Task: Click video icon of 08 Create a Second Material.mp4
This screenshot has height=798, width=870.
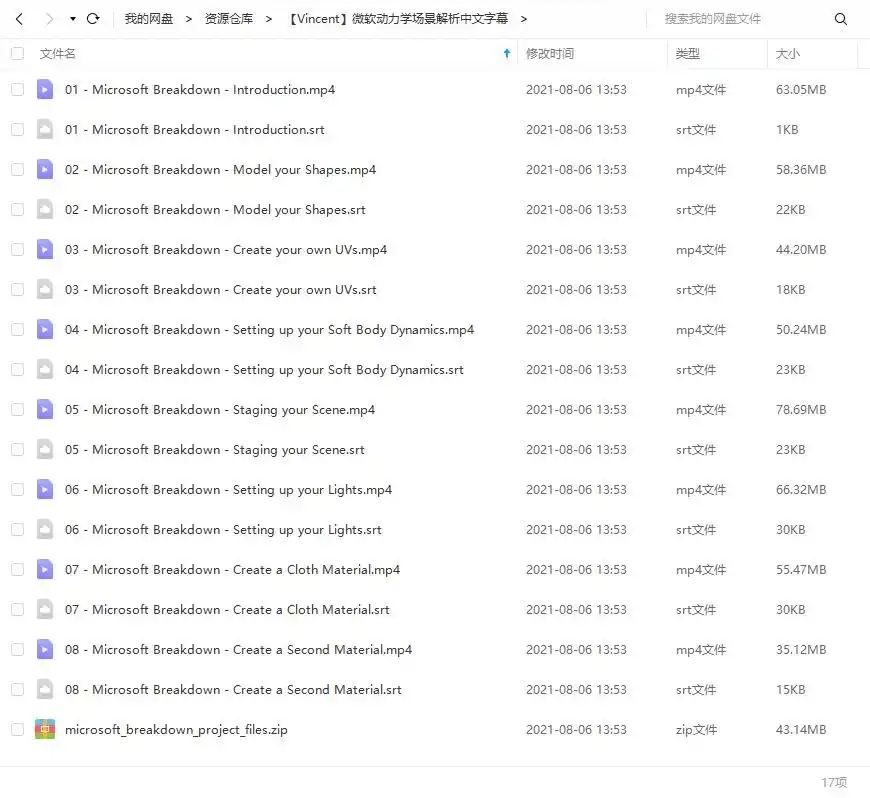Action: pos(44,650)
